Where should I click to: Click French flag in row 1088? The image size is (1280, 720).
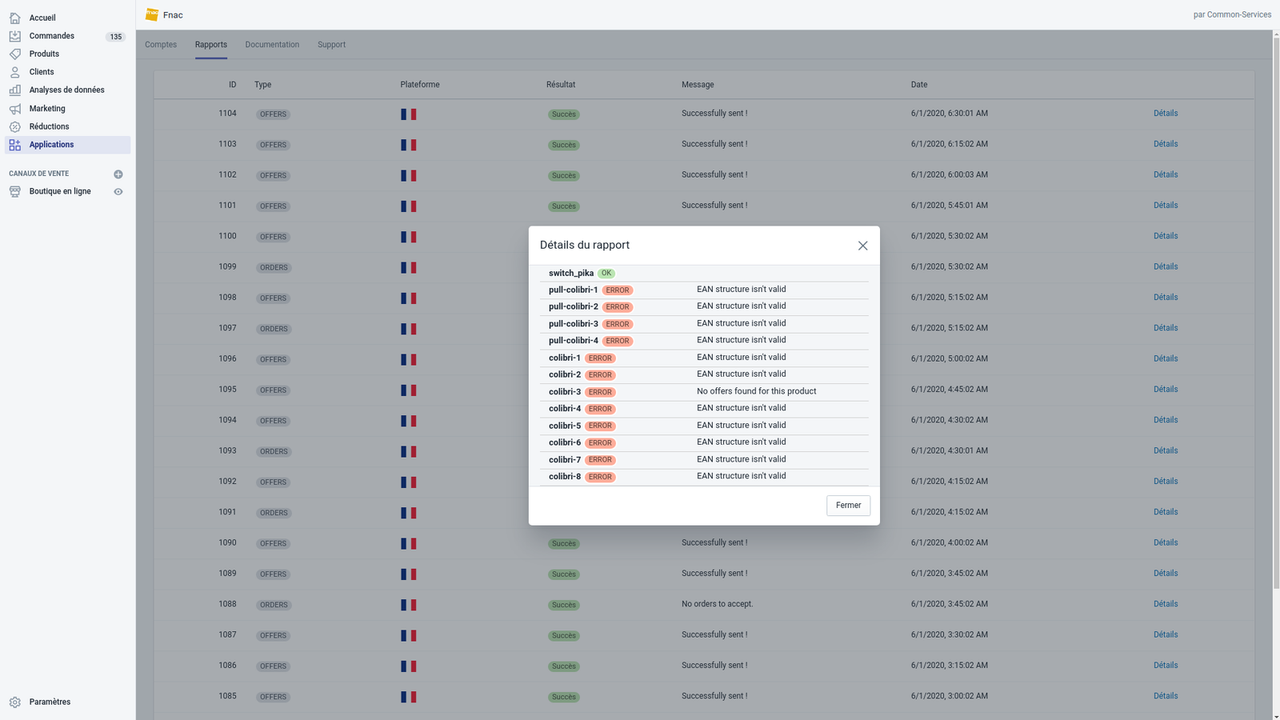[x=408, y=604]
